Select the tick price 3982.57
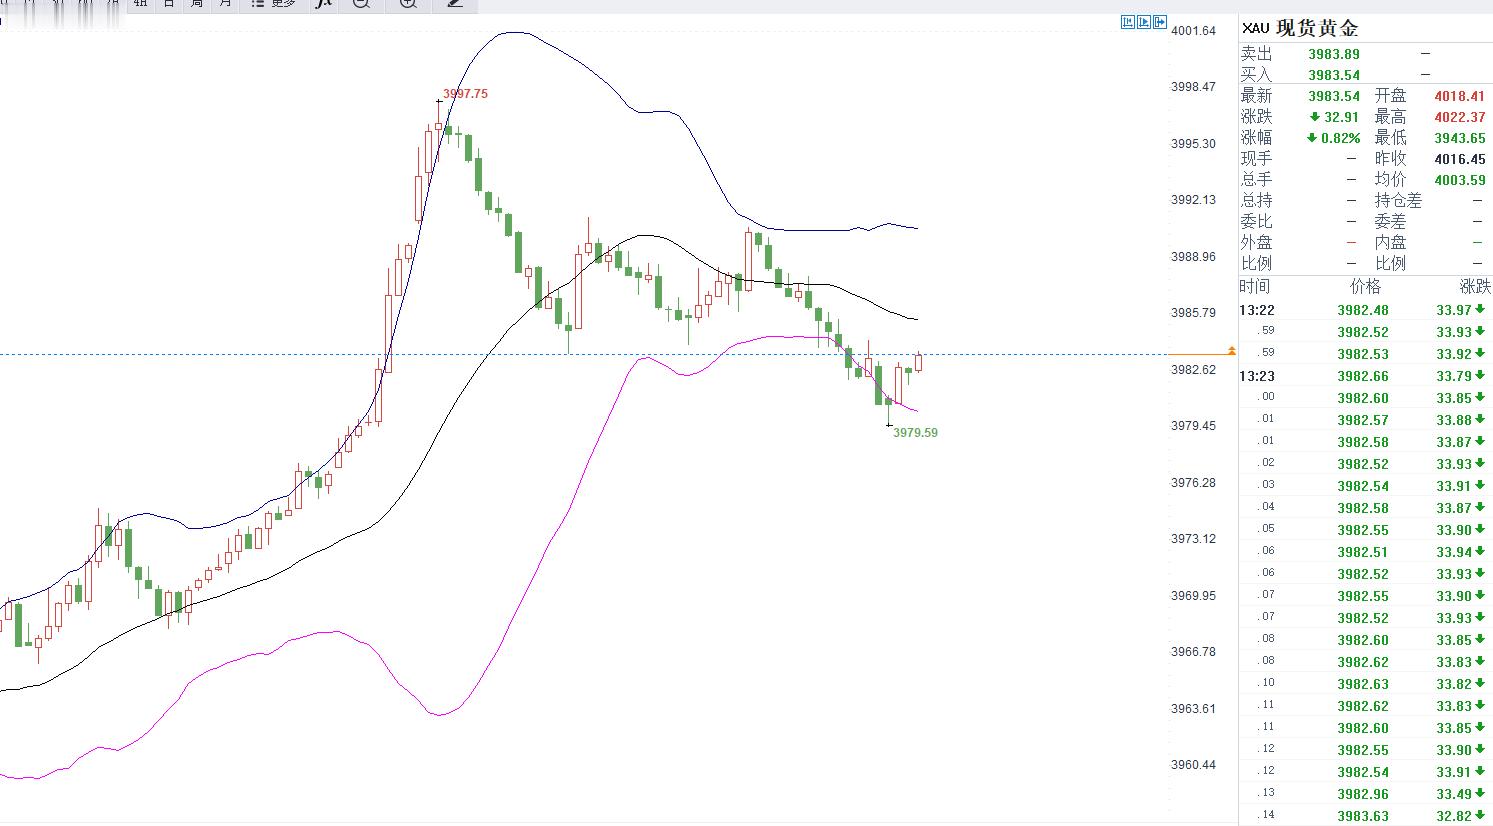Image resolution: width=1493 pixels, height=826 pixels. click(x=1363, y=420)
